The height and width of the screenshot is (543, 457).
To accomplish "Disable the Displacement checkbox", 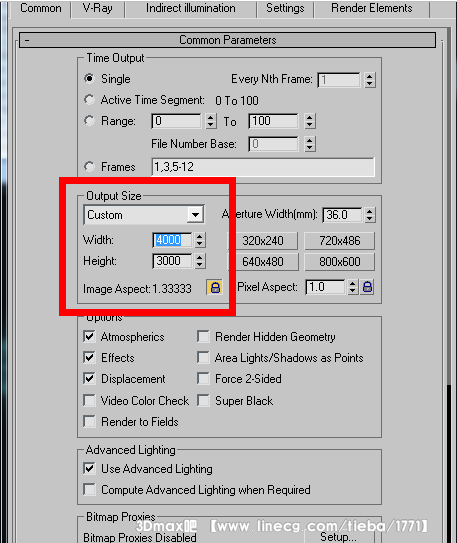I will tap(89, 379).
